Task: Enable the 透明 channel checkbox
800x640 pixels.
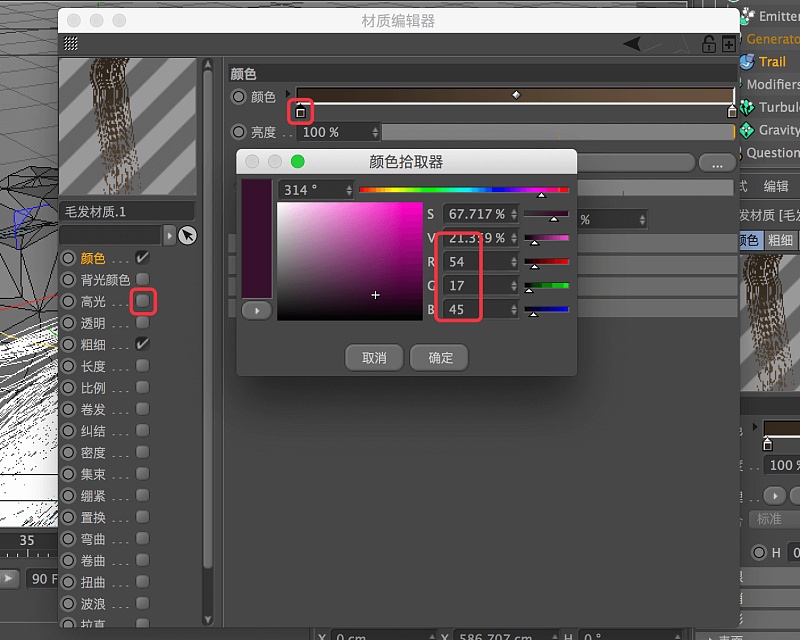Action: [x=143, y=322]
